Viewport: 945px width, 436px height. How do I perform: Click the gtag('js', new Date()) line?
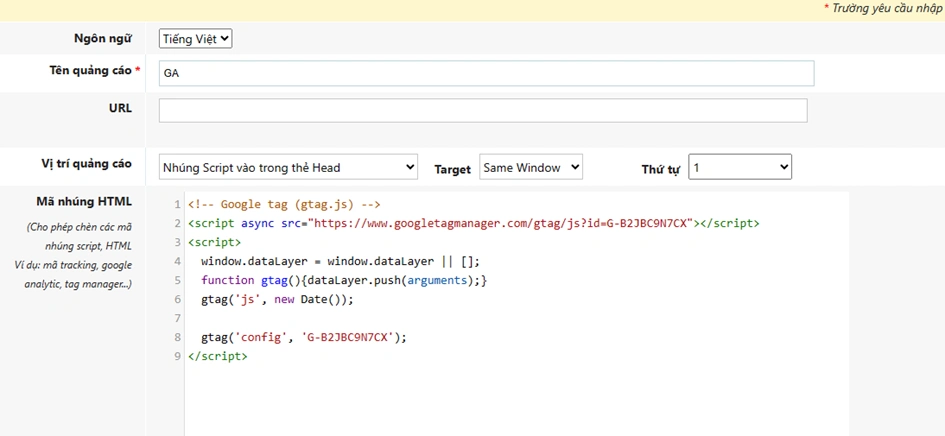pyautogui.click(x=277, y=300)
